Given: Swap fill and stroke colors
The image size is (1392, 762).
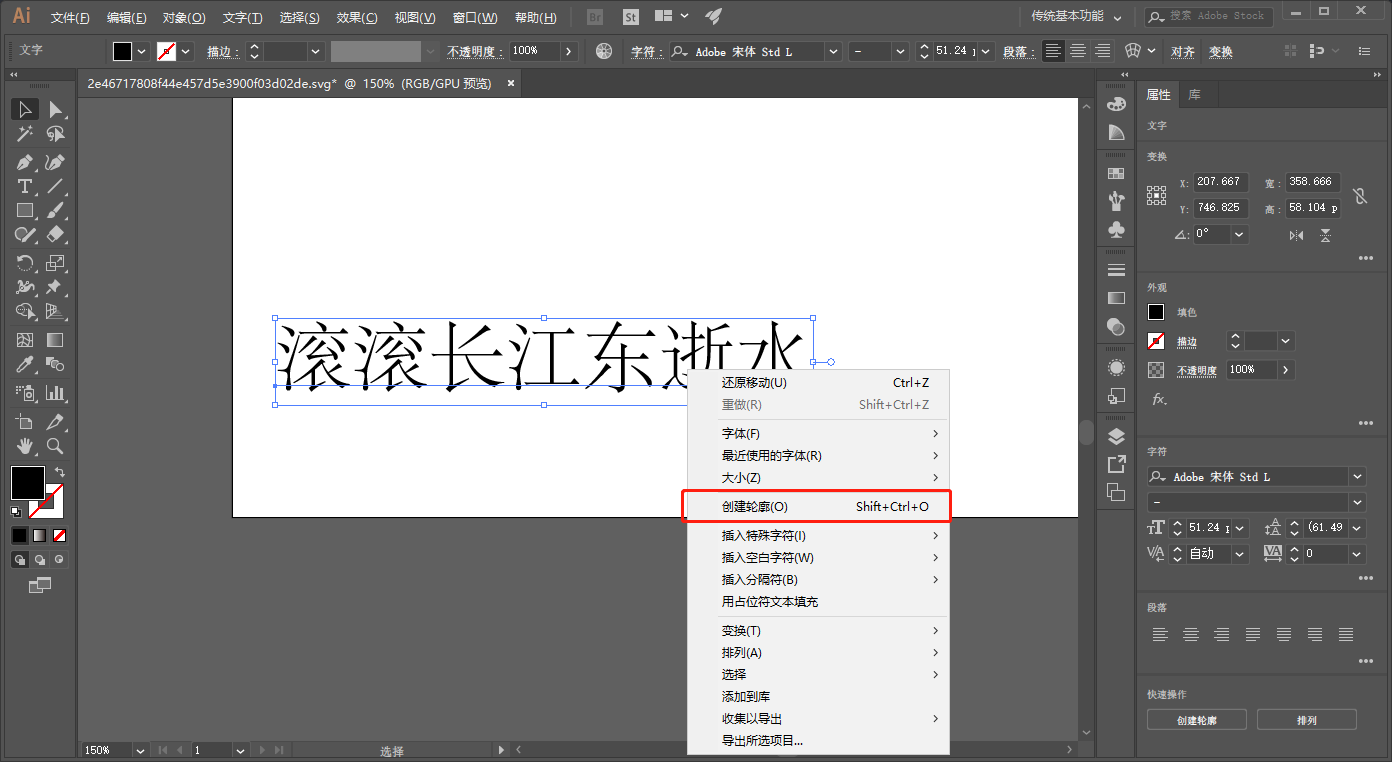Looking at the screenshot, I should (60, 472).
